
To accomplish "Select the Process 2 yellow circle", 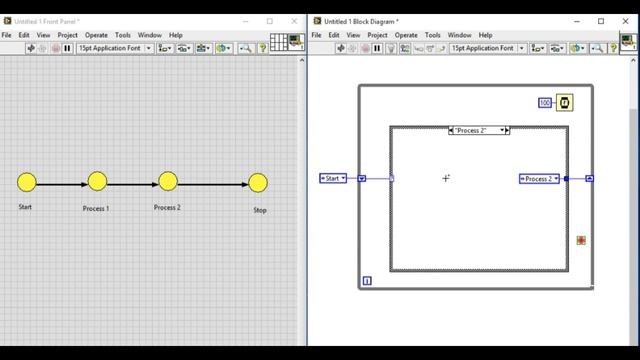I will (168, 181).
